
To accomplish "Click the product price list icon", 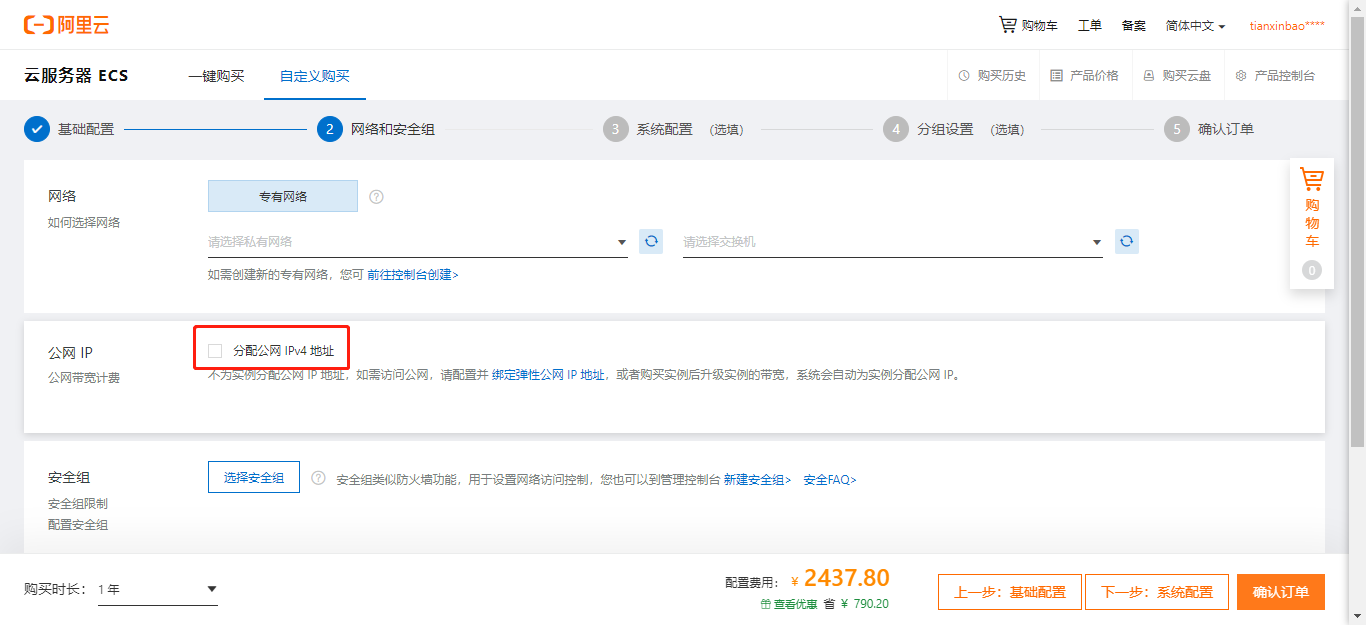I will pos(1057,75).
